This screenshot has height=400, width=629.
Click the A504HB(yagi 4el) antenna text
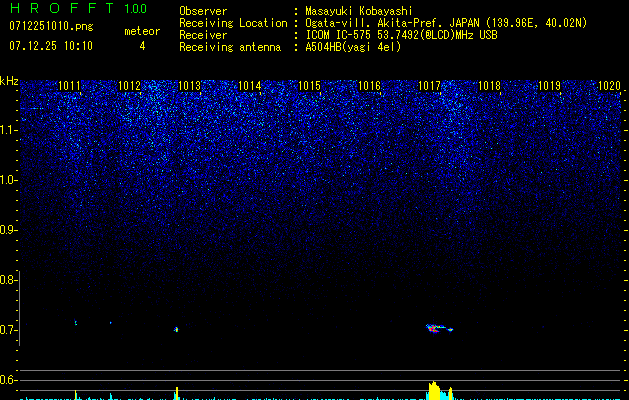(353, 47)
